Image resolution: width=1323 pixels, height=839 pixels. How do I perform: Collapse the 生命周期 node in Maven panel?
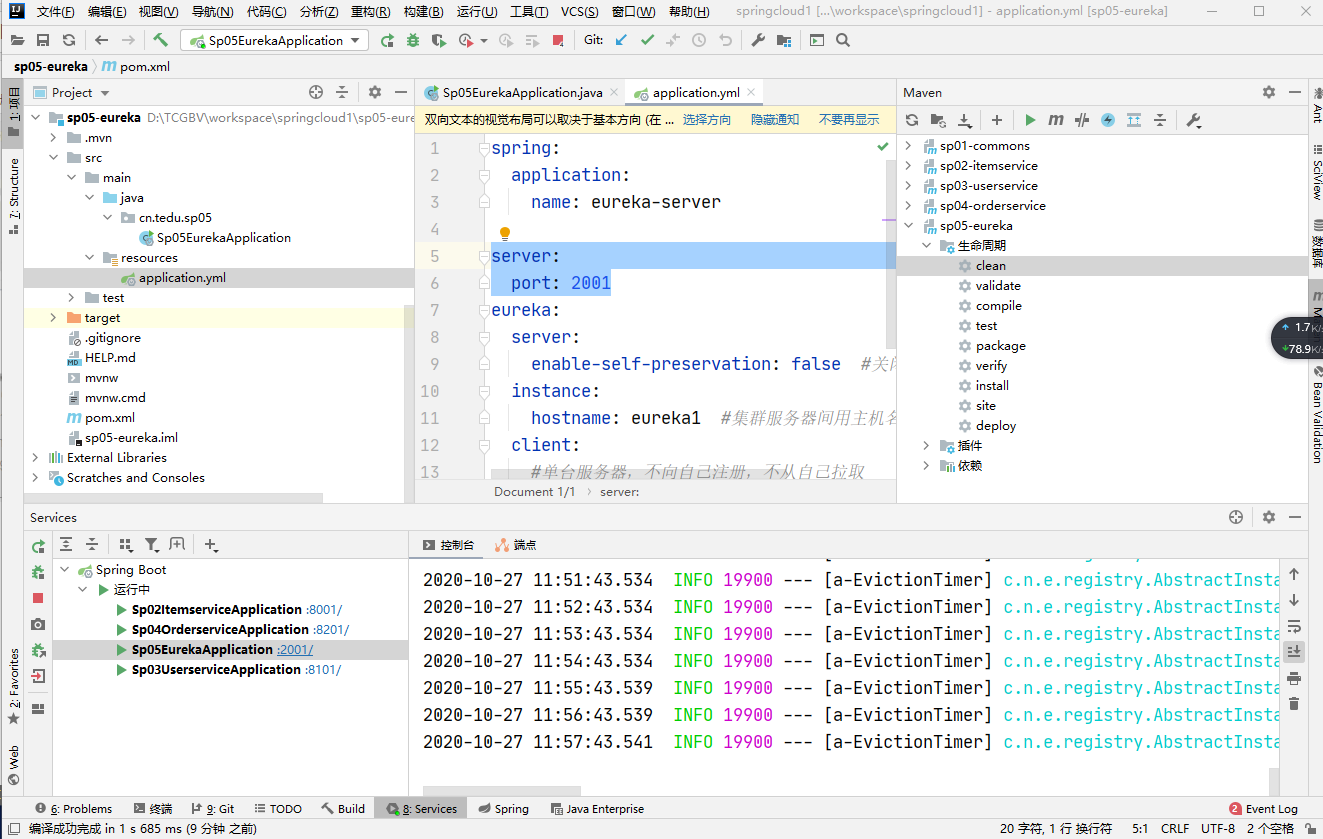coord(925,245)
